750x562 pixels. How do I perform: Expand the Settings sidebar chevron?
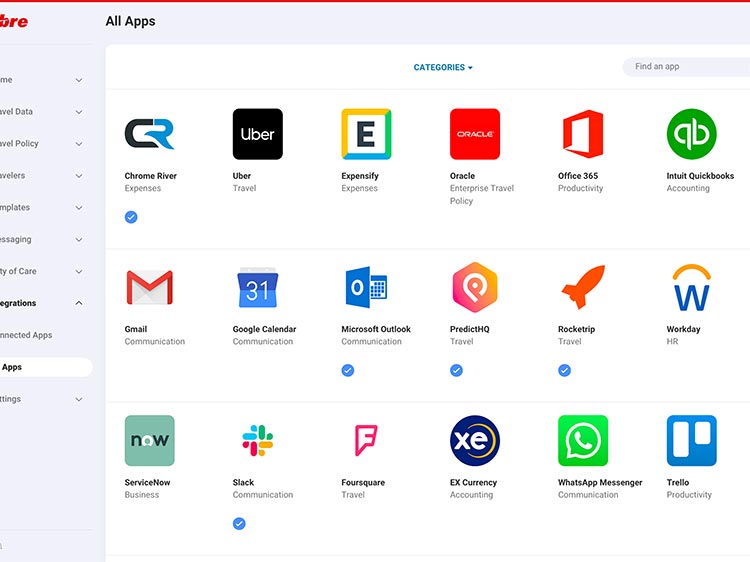coord(79,399)
